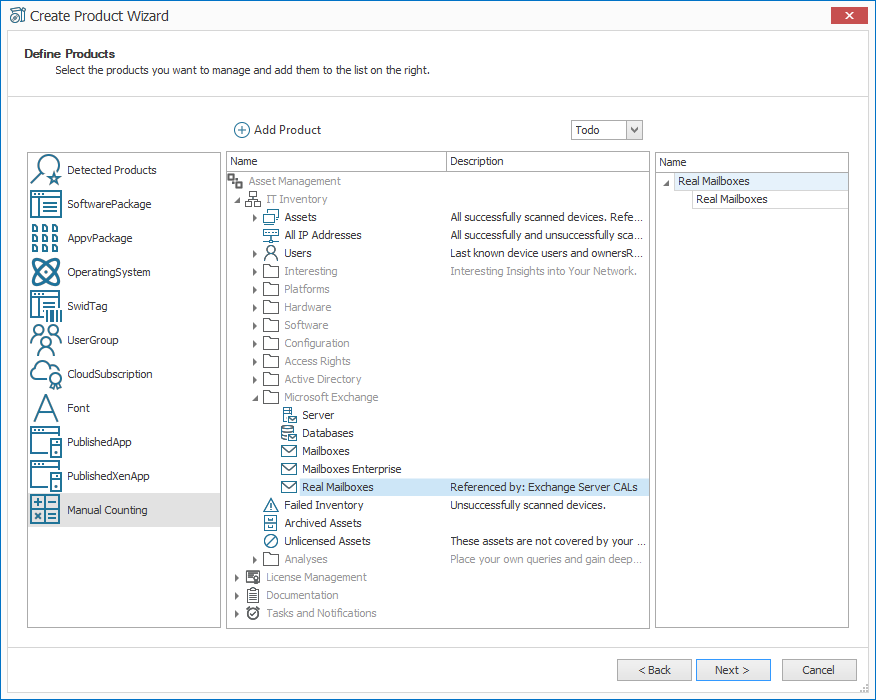Viewport: 876px width, 700px height.
Task: Collapse the Microsoft Exchange folder
Action: pyautogui.click(x=255, y=398)
